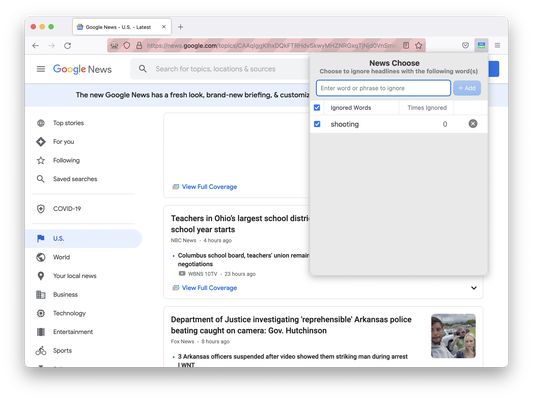Screen dimensions: 533x400
Task: Click the News Choose extension toolbar icon
Action: pyautogui.click(x=481, y=45)
